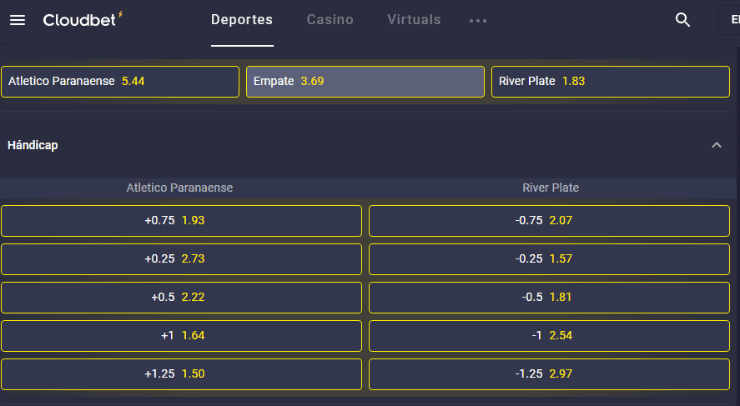Select River Plate -0.5 at 1.81

[x=549, y=298]
